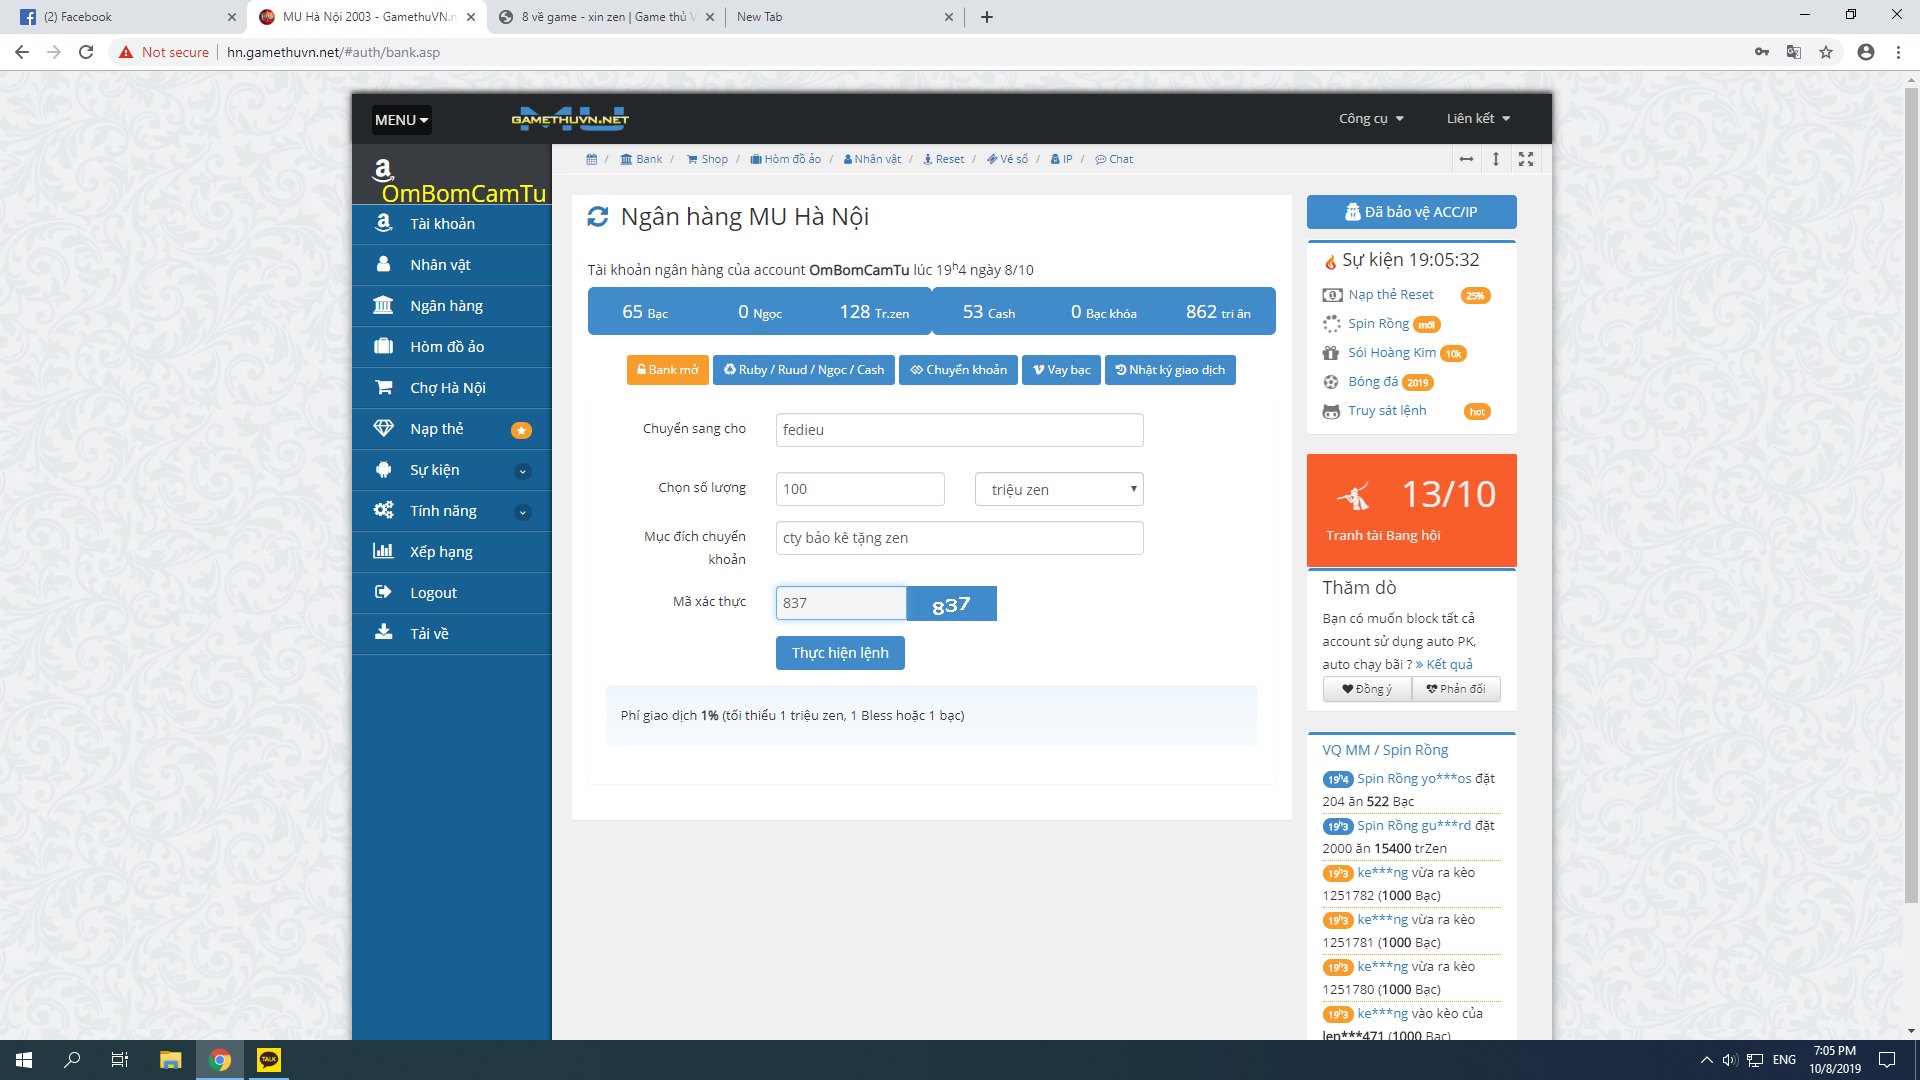1920x1080 pixels.
Task: Click the Tải về download icon in sidebar
Action: tap(383, 633)
